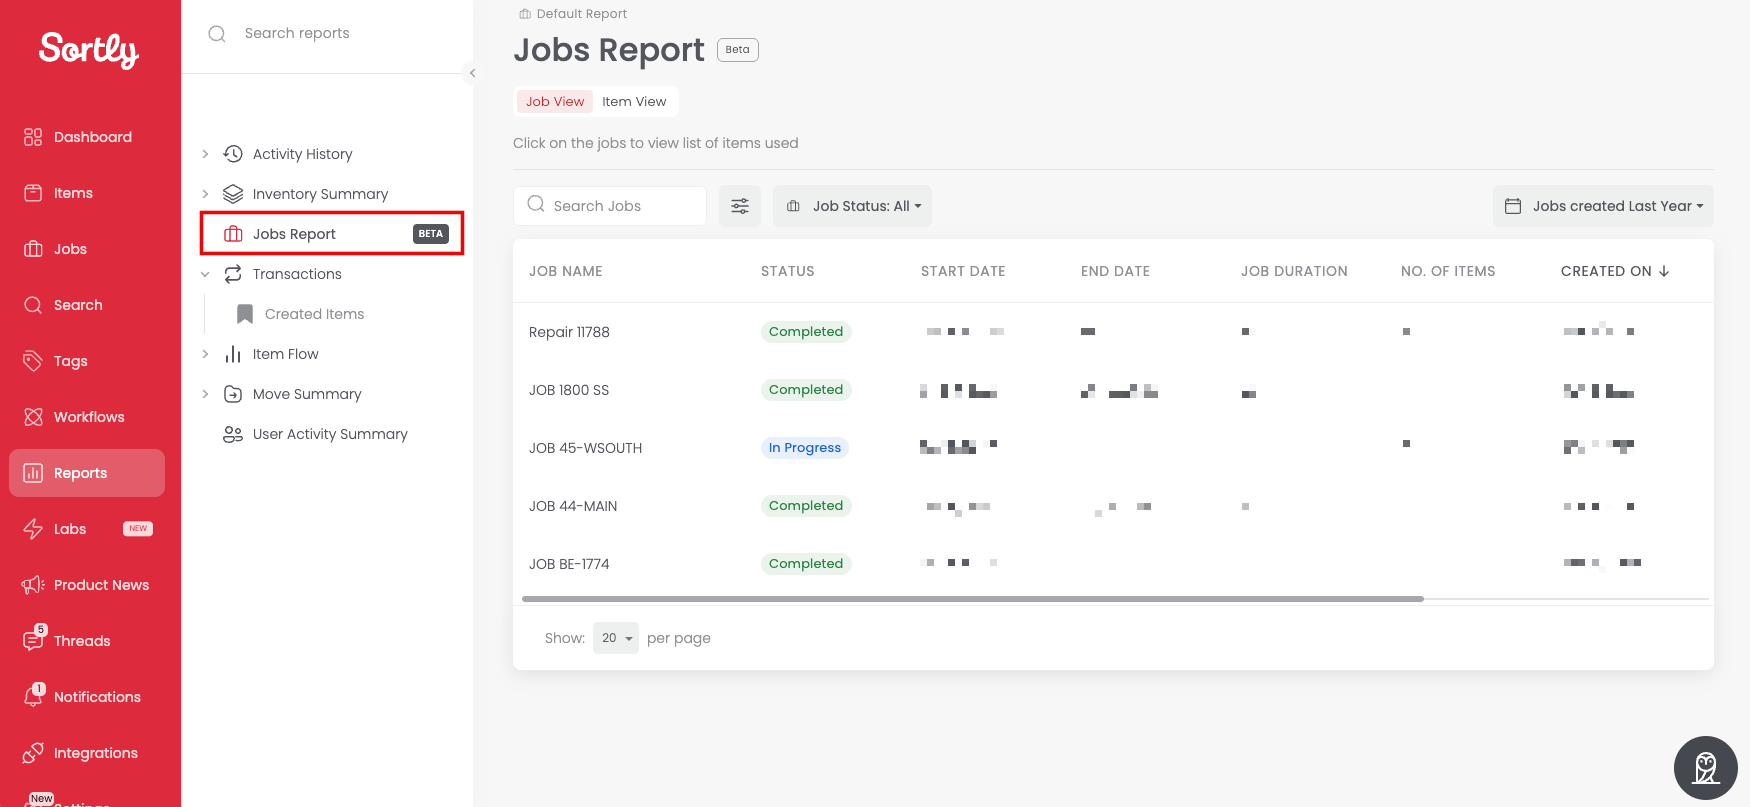Screen dimensions: 1750x807
Task: Open Labs lightning bolt icon
Action: pos(33,529)
